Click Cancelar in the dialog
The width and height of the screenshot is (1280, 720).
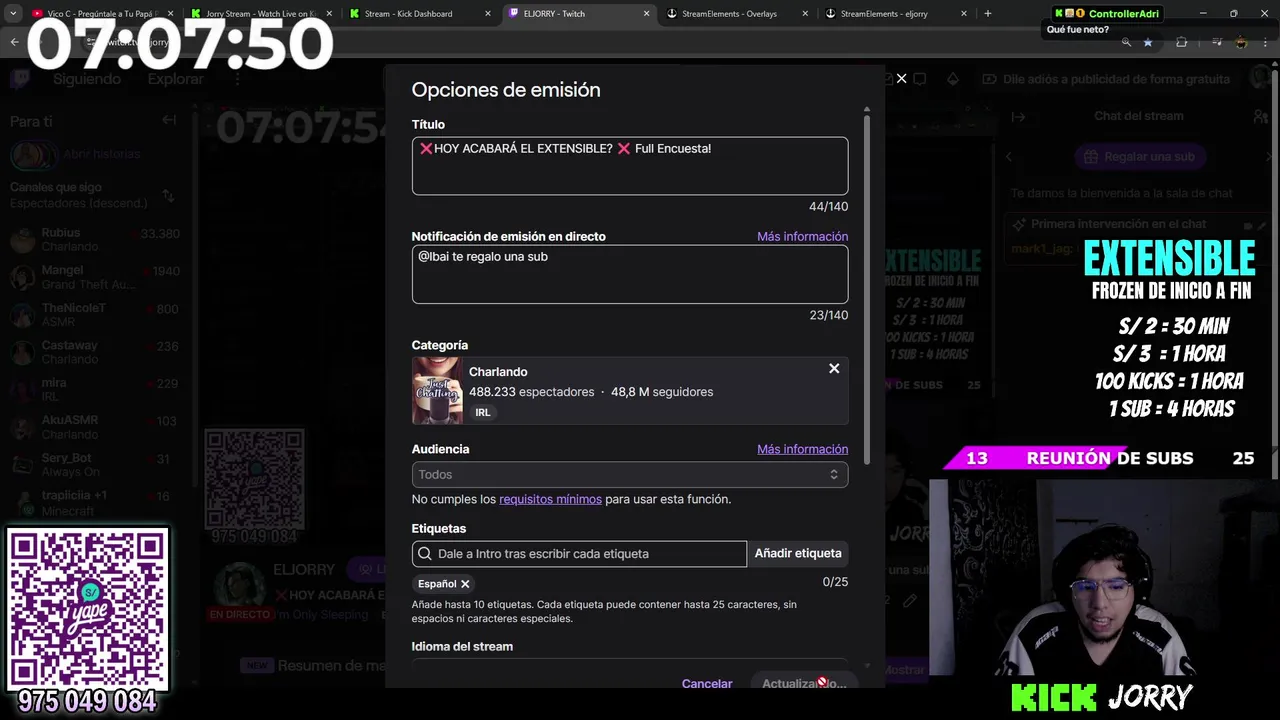pos(707,684)
